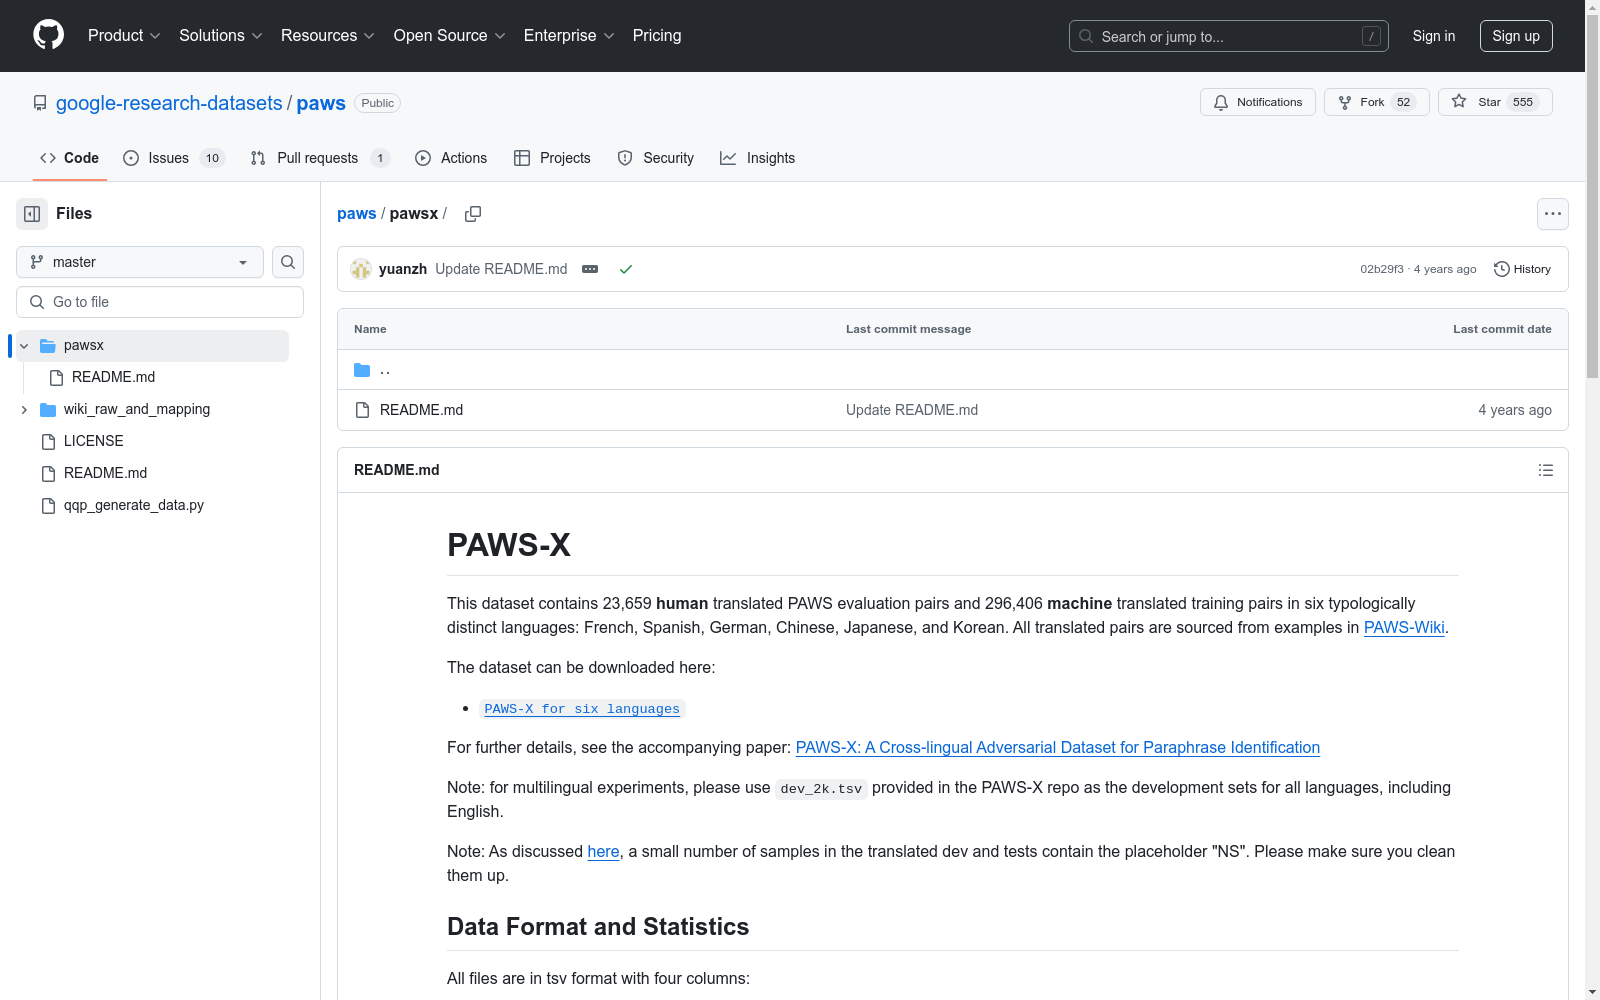
Task: Open the Product menu dropdown
Action: (124, 35)
